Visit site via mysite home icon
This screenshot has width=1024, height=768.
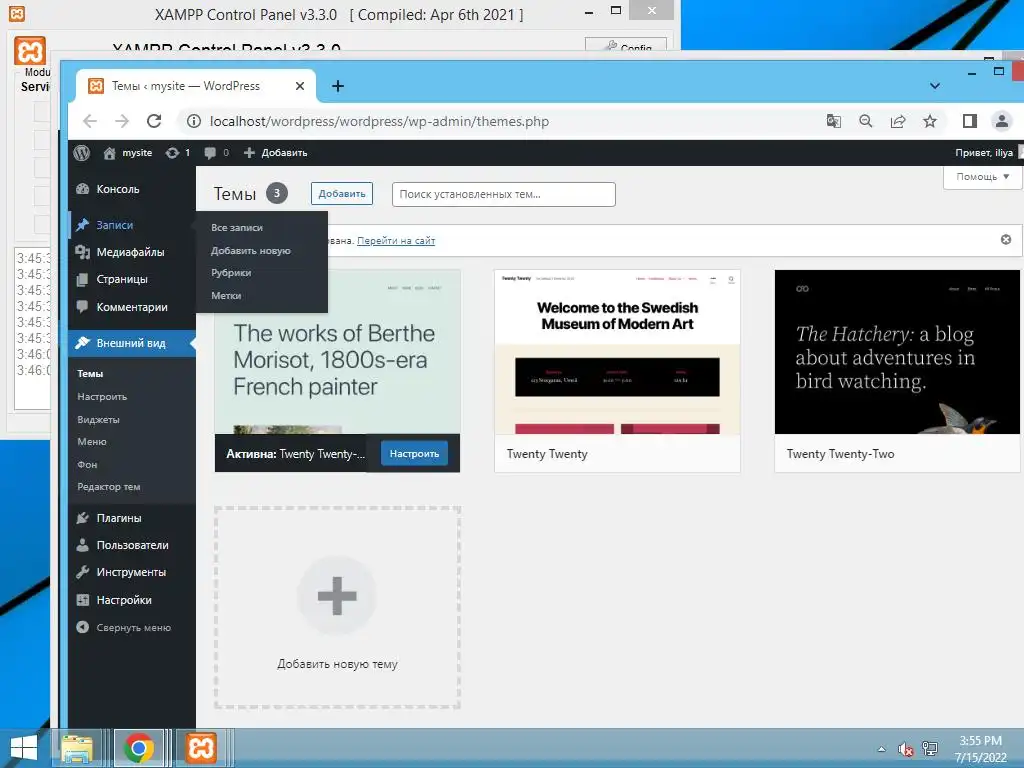(x=128, y=153)
